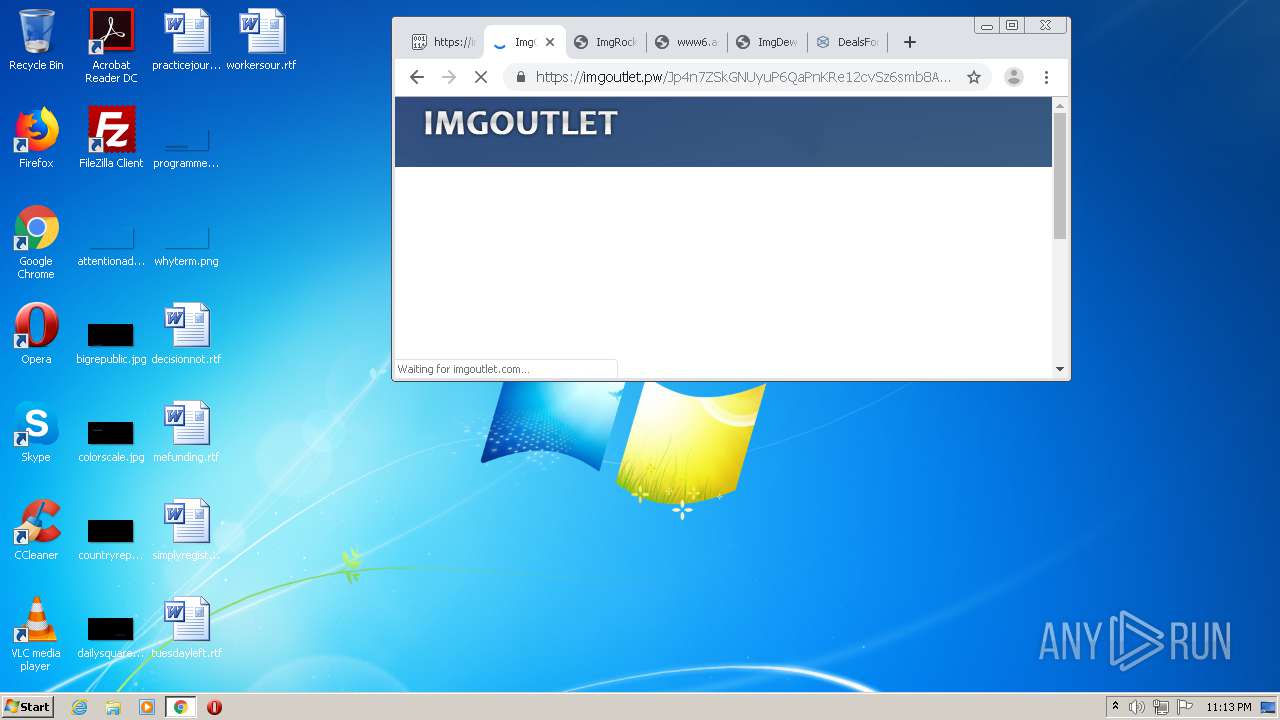Click the imgoutlet.pw address bar

(743, 77)
